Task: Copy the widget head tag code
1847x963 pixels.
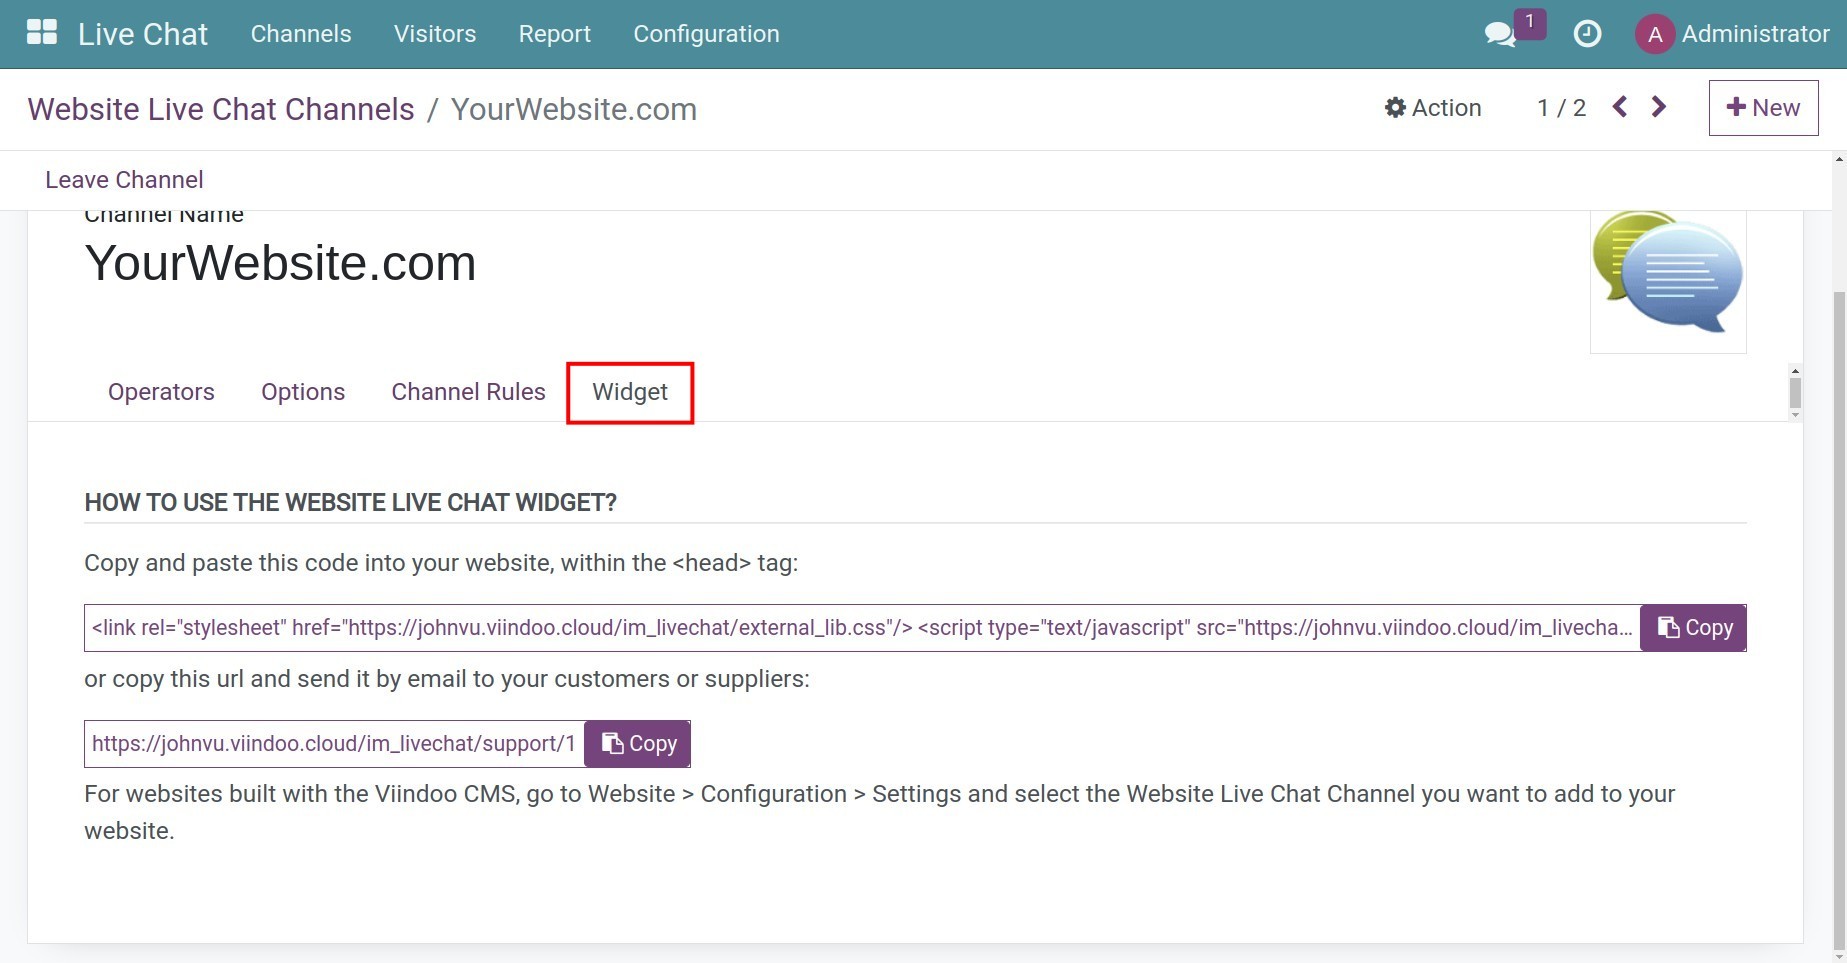Action: (1694, 628)
